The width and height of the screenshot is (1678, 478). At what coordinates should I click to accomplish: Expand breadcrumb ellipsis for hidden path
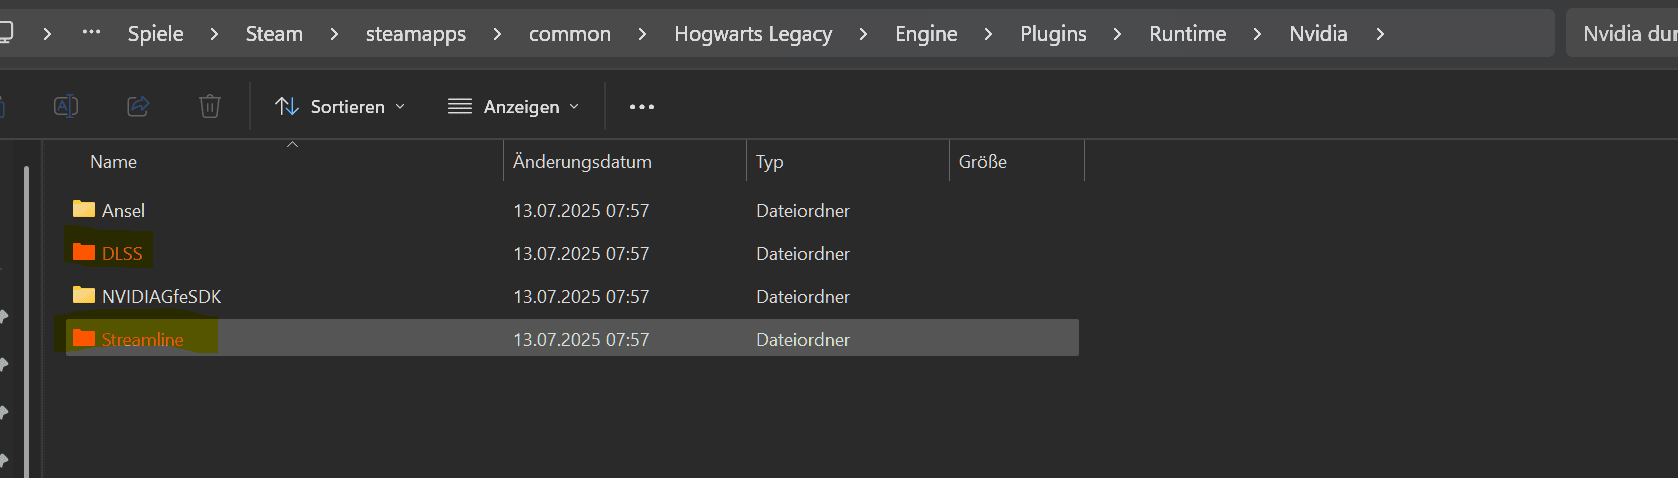(x=91, y=32)
